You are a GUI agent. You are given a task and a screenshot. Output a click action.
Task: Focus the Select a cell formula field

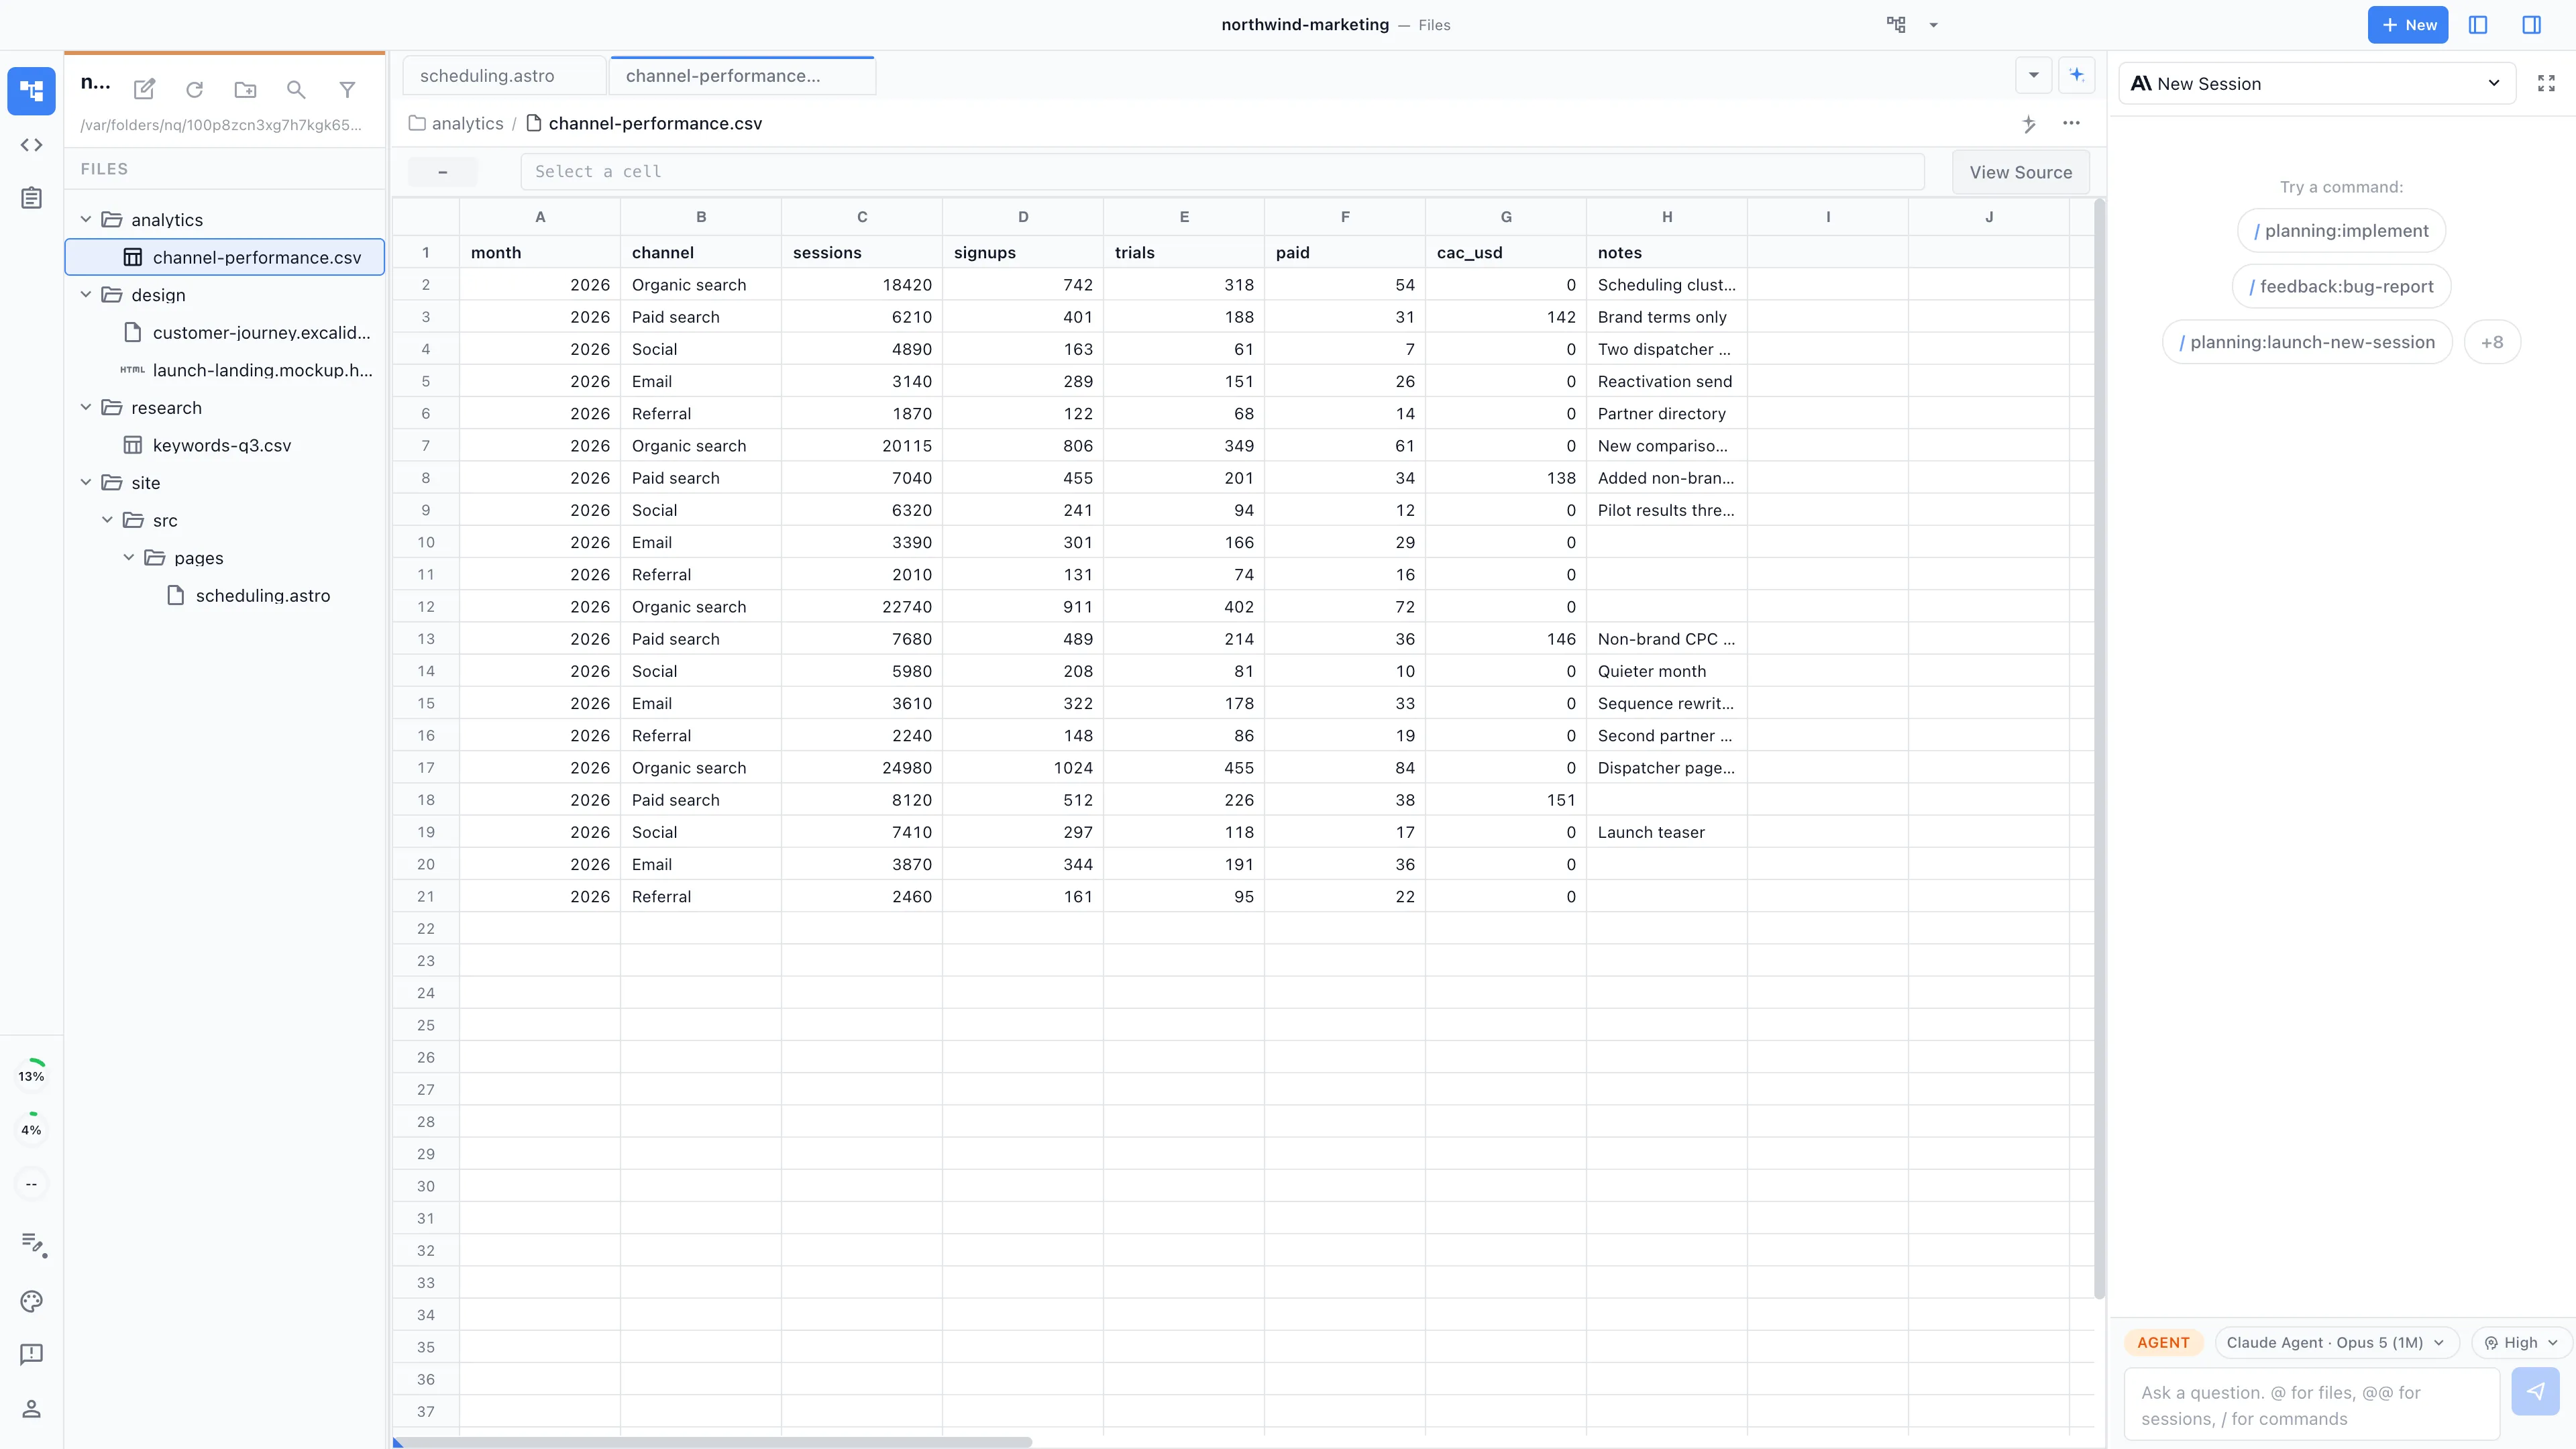1222,171
